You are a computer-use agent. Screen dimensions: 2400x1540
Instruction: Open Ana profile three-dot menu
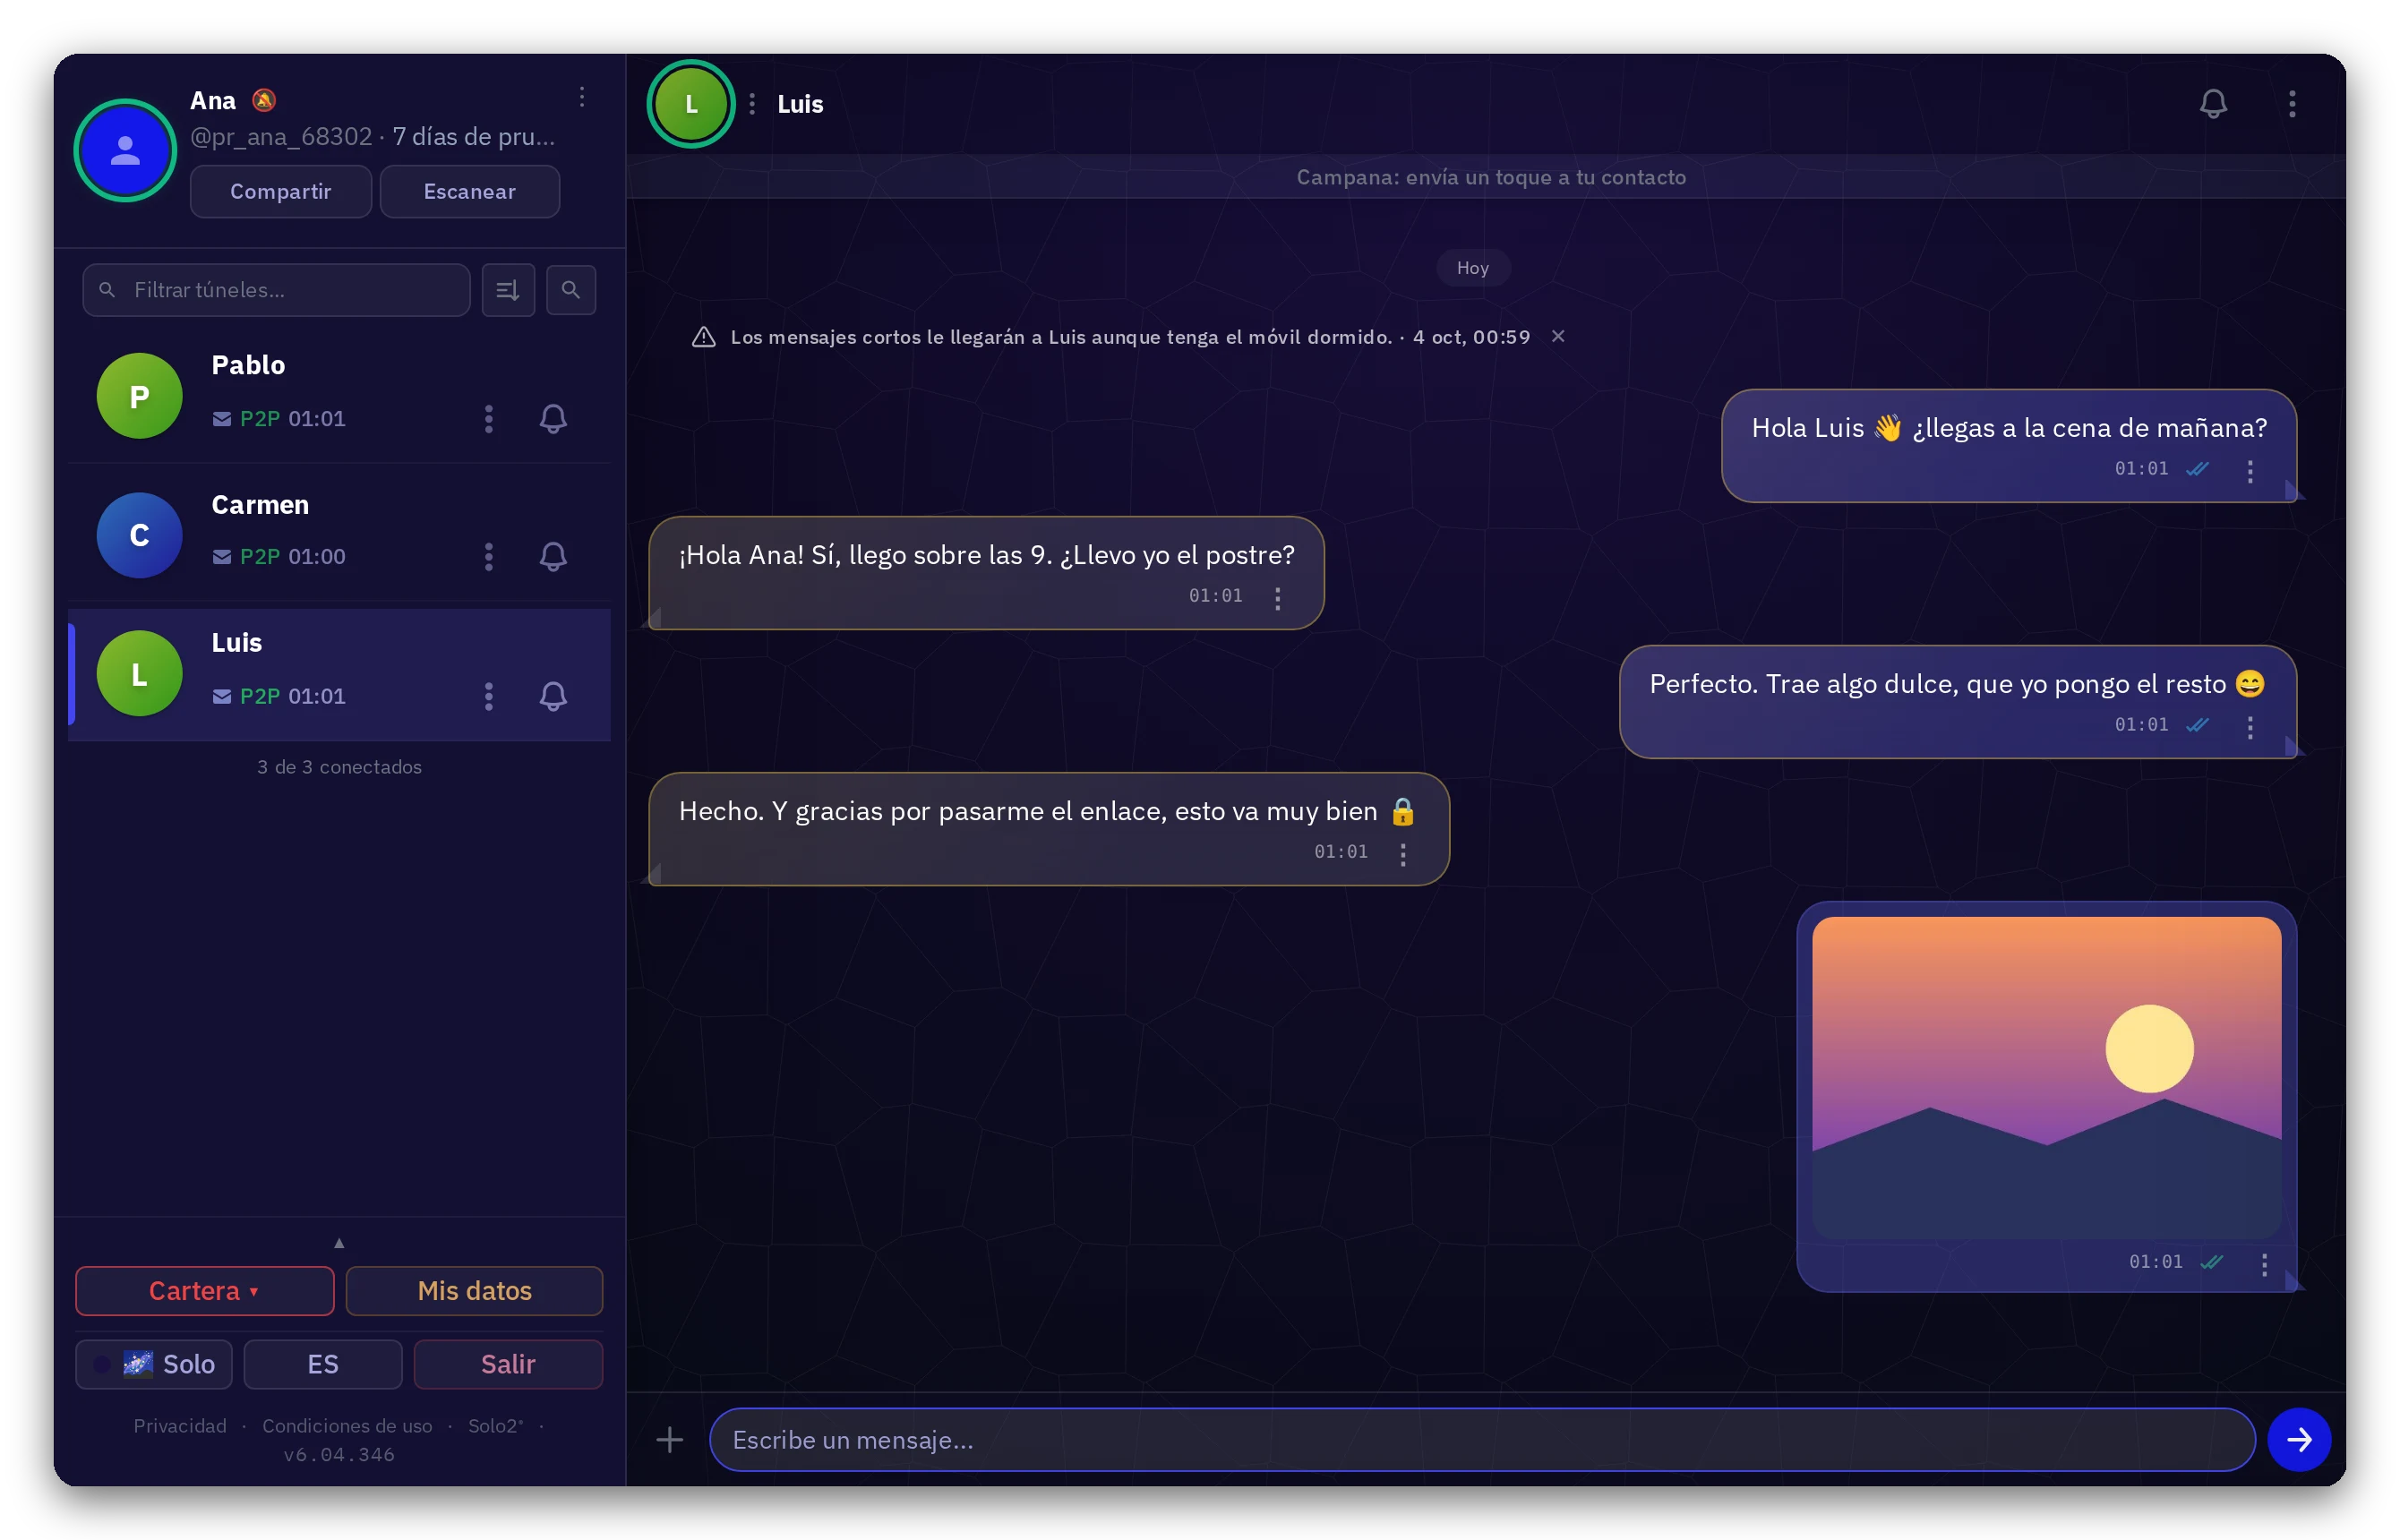click(x=582, y=97)
